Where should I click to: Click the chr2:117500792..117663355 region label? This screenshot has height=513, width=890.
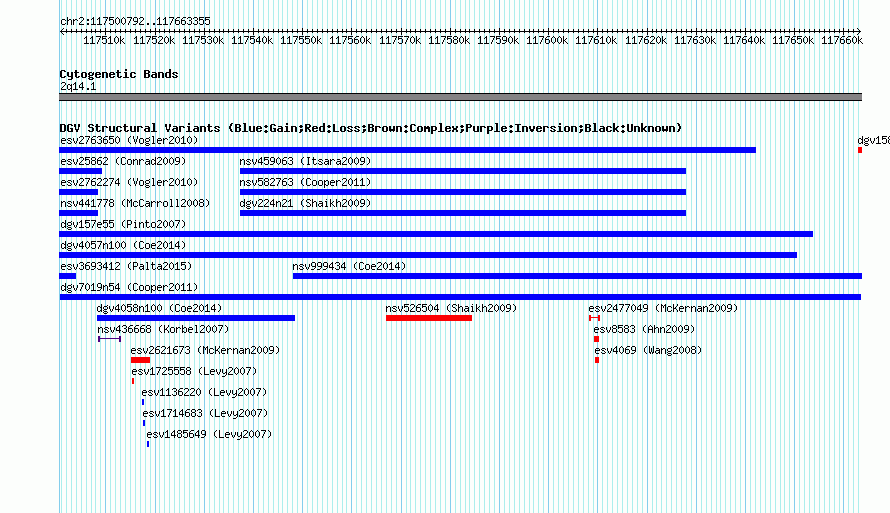click(x=135, y=21)
